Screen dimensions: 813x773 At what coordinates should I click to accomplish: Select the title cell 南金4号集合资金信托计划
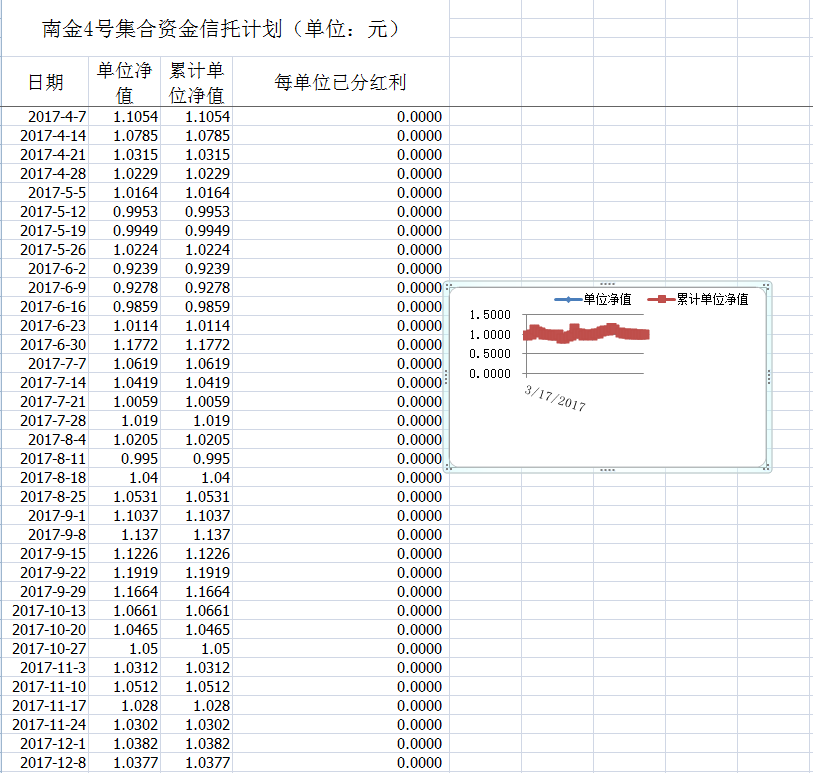[x=222, y=29]
